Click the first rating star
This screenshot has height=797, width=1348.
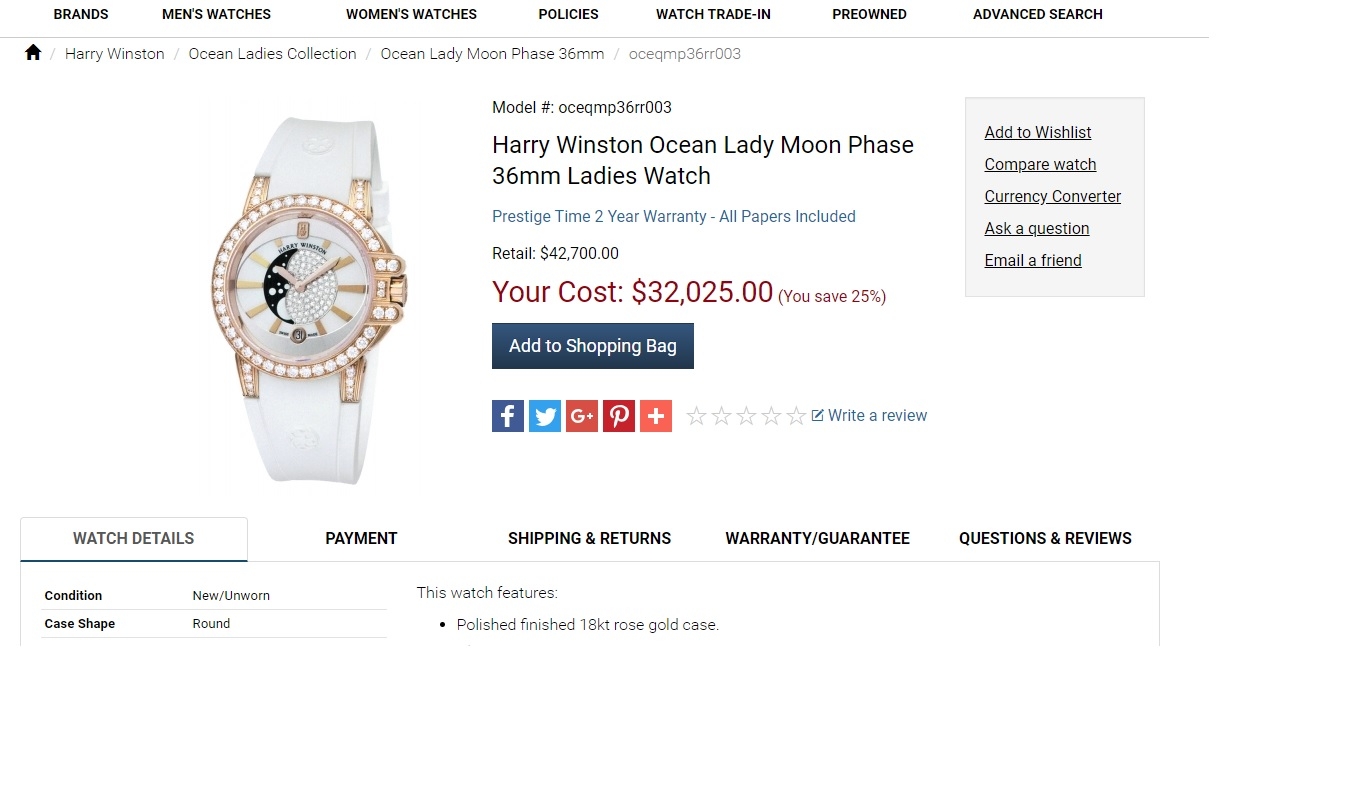pyautogui.click(x=697, y=416)
